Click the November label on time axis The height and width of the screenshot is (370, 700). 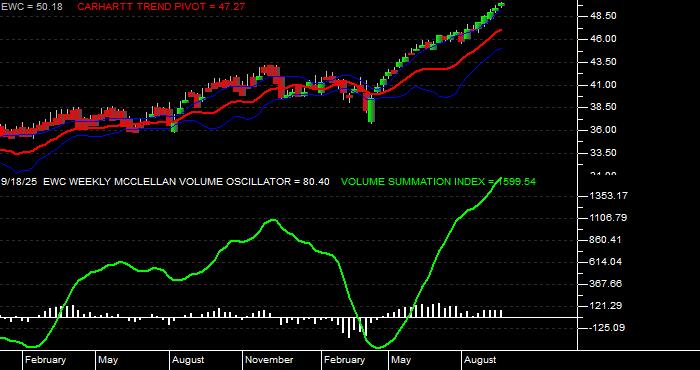pos(270,360)
